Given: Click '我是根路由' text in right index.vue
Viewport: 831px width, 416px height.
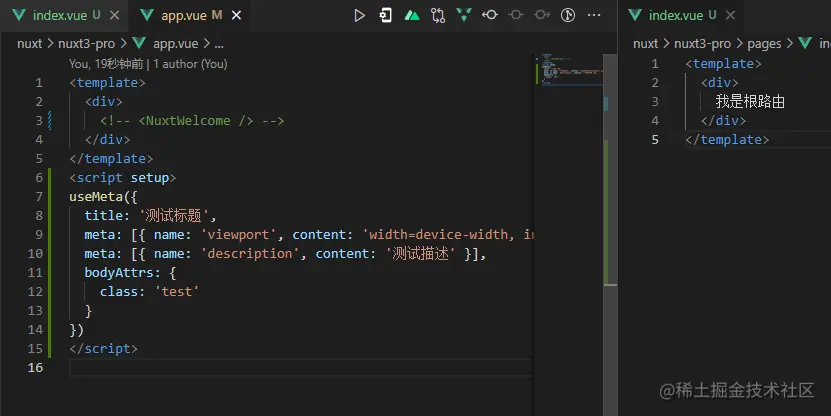Looking at the screenshot, I should click(750, 102).
